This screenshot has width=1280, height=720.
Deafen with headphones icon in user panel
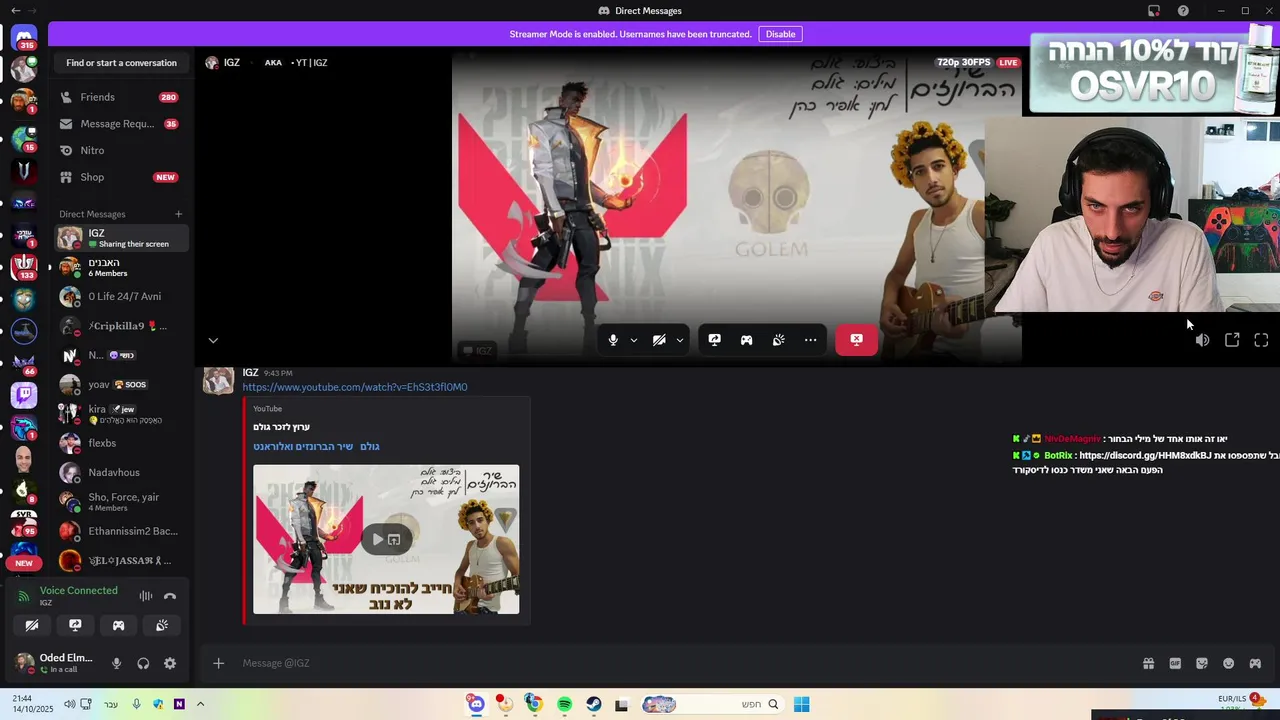point(143,663)
